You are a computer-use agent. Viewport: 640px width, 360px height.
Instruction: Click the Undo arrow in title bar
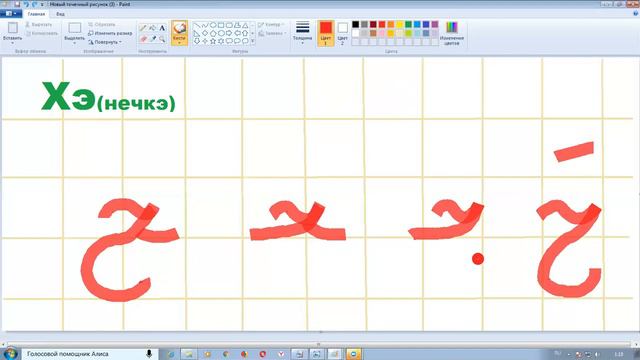pyautogui.click(x=26, y=4)
